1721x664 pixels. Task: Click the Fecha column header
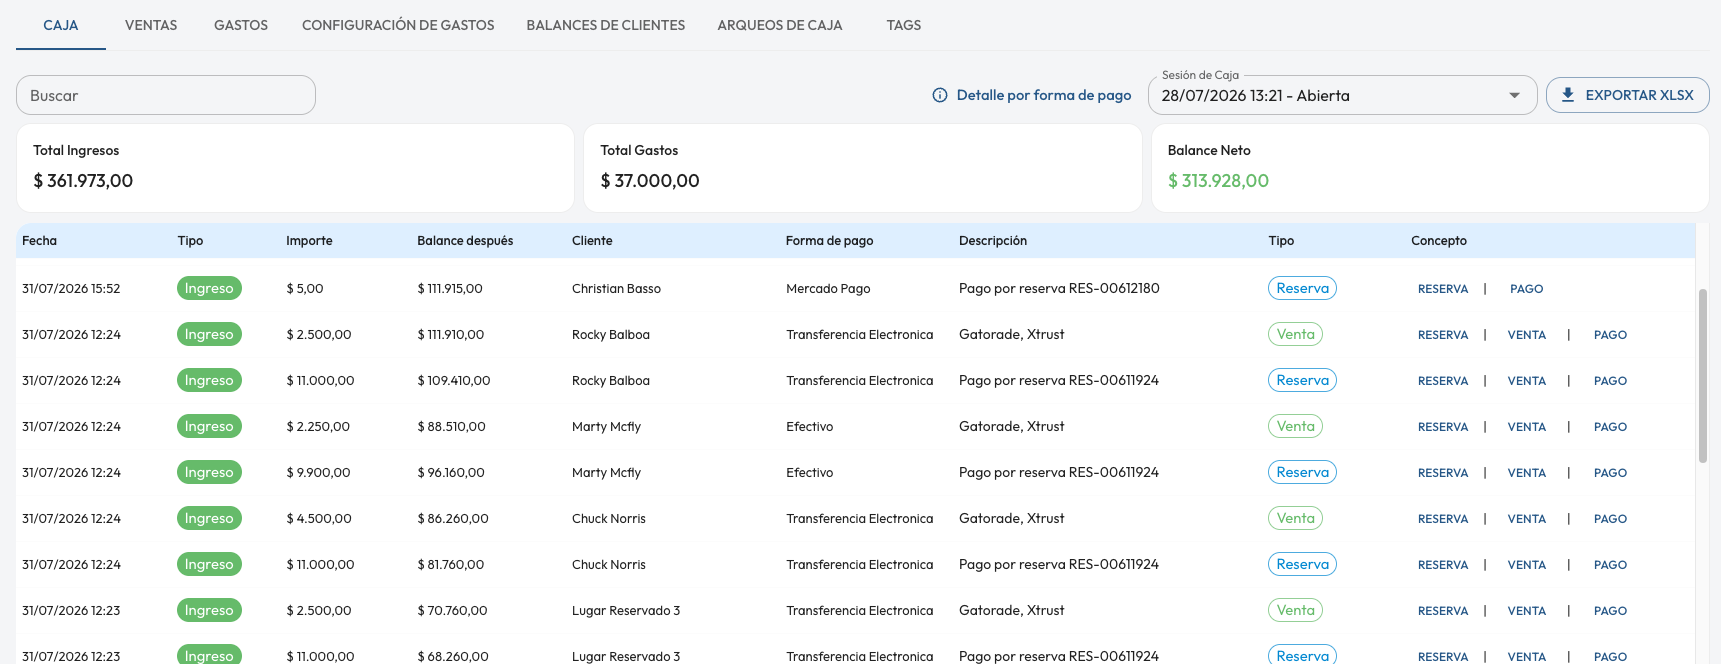(39, 241)
